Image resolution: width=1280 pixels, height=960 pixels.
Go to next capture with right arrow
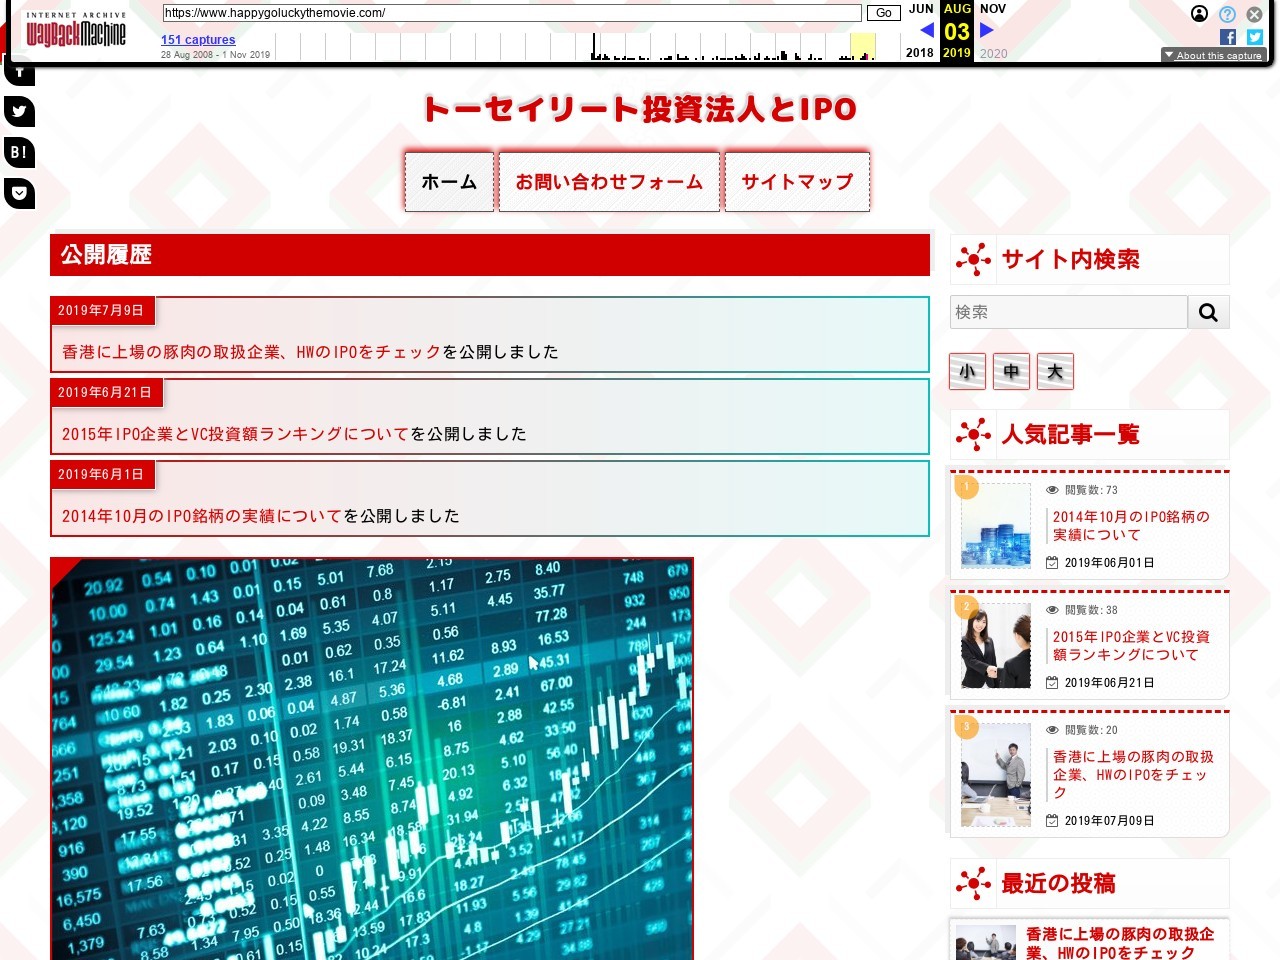click(x=987, y=30)
